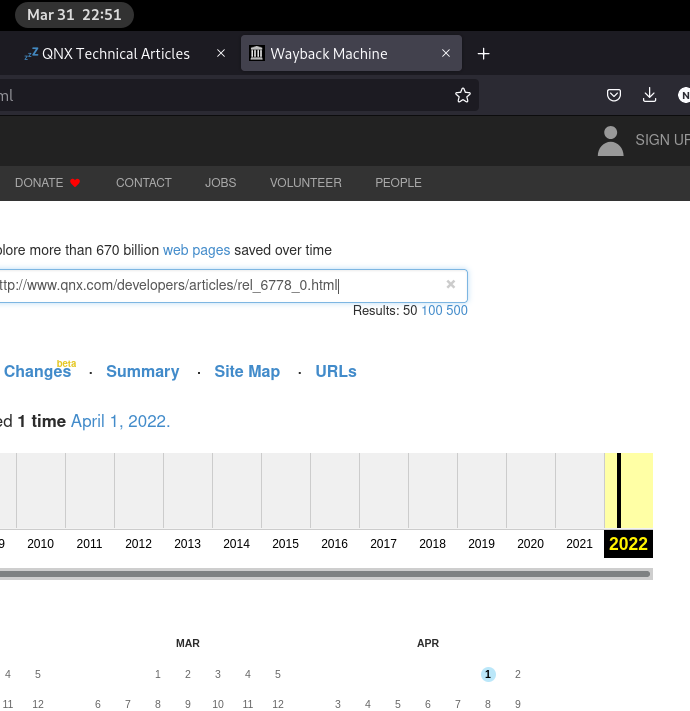690x711 pixels.
Task: Select year 2022 on the timeline
Action: (628, 544)
